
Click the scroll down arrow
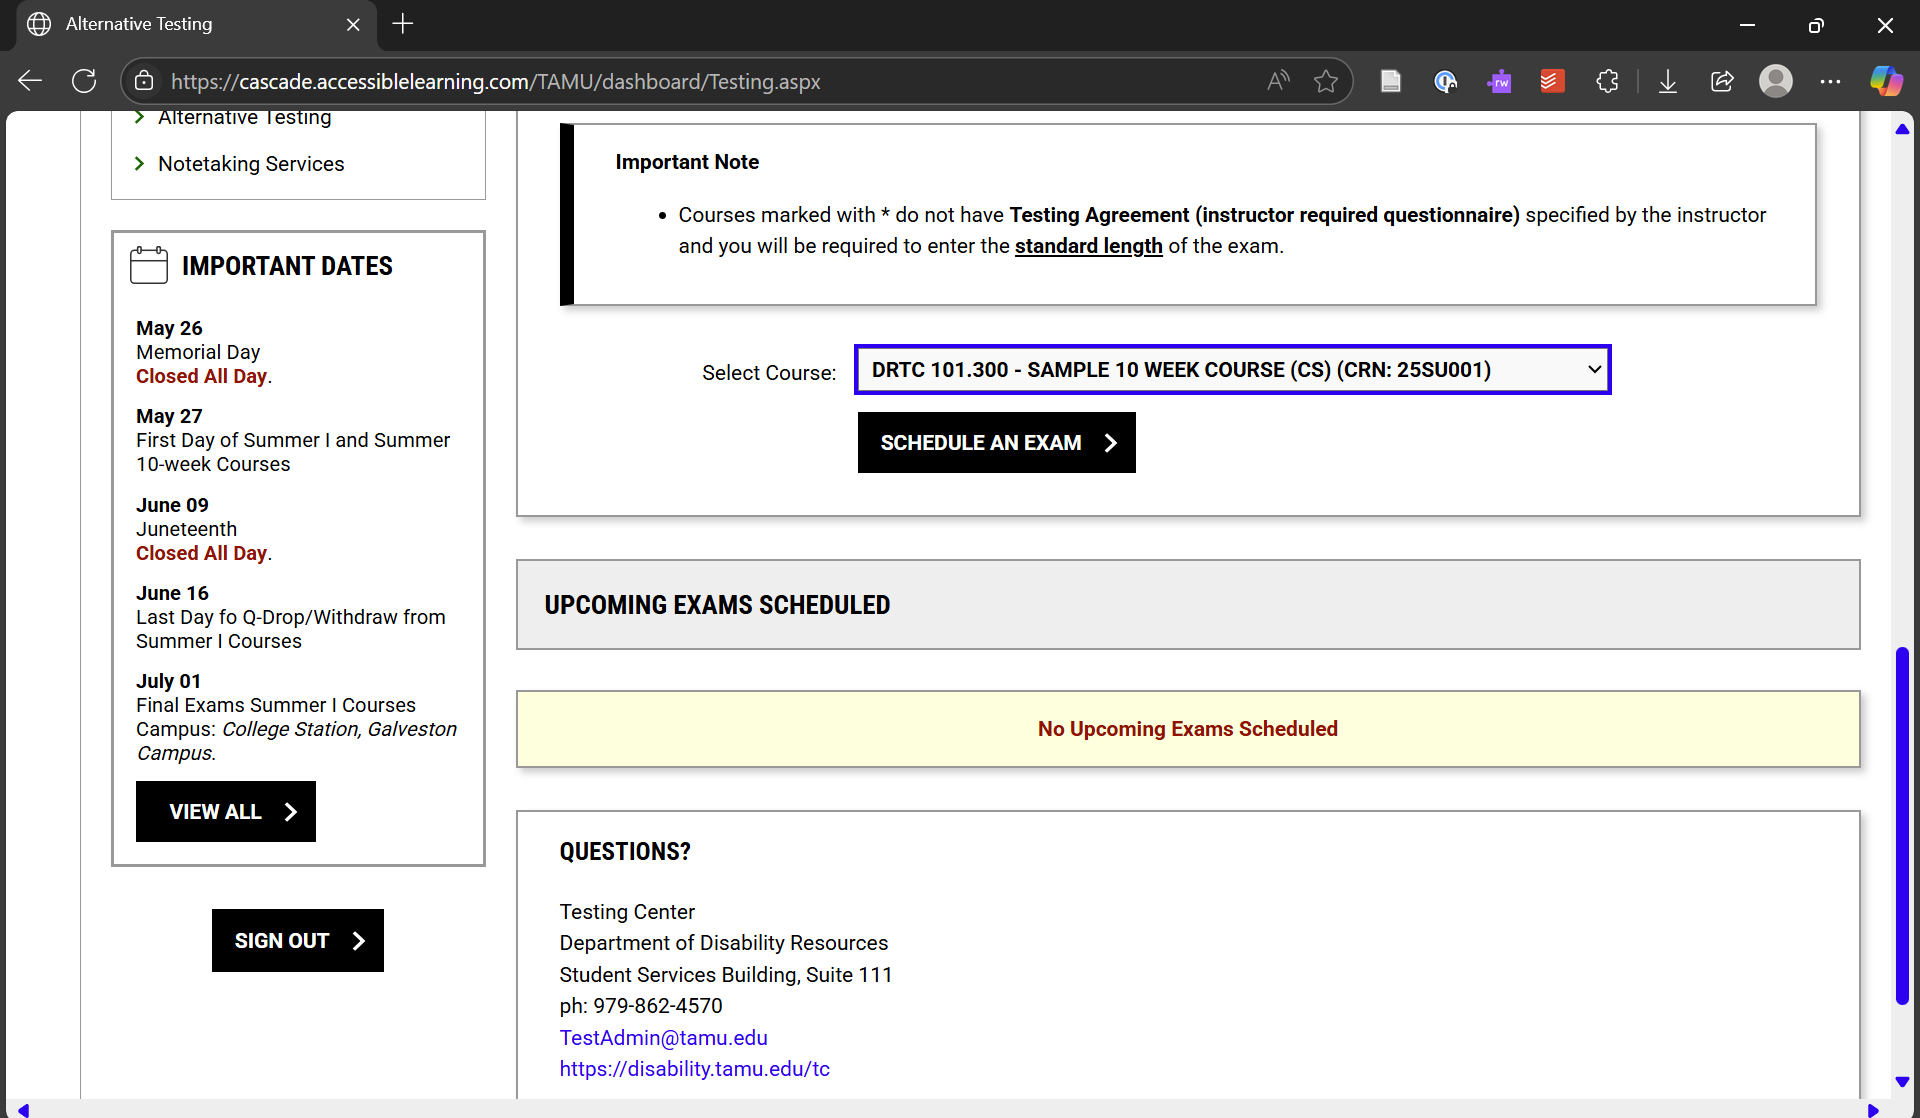click(x=1902, y=1081)
